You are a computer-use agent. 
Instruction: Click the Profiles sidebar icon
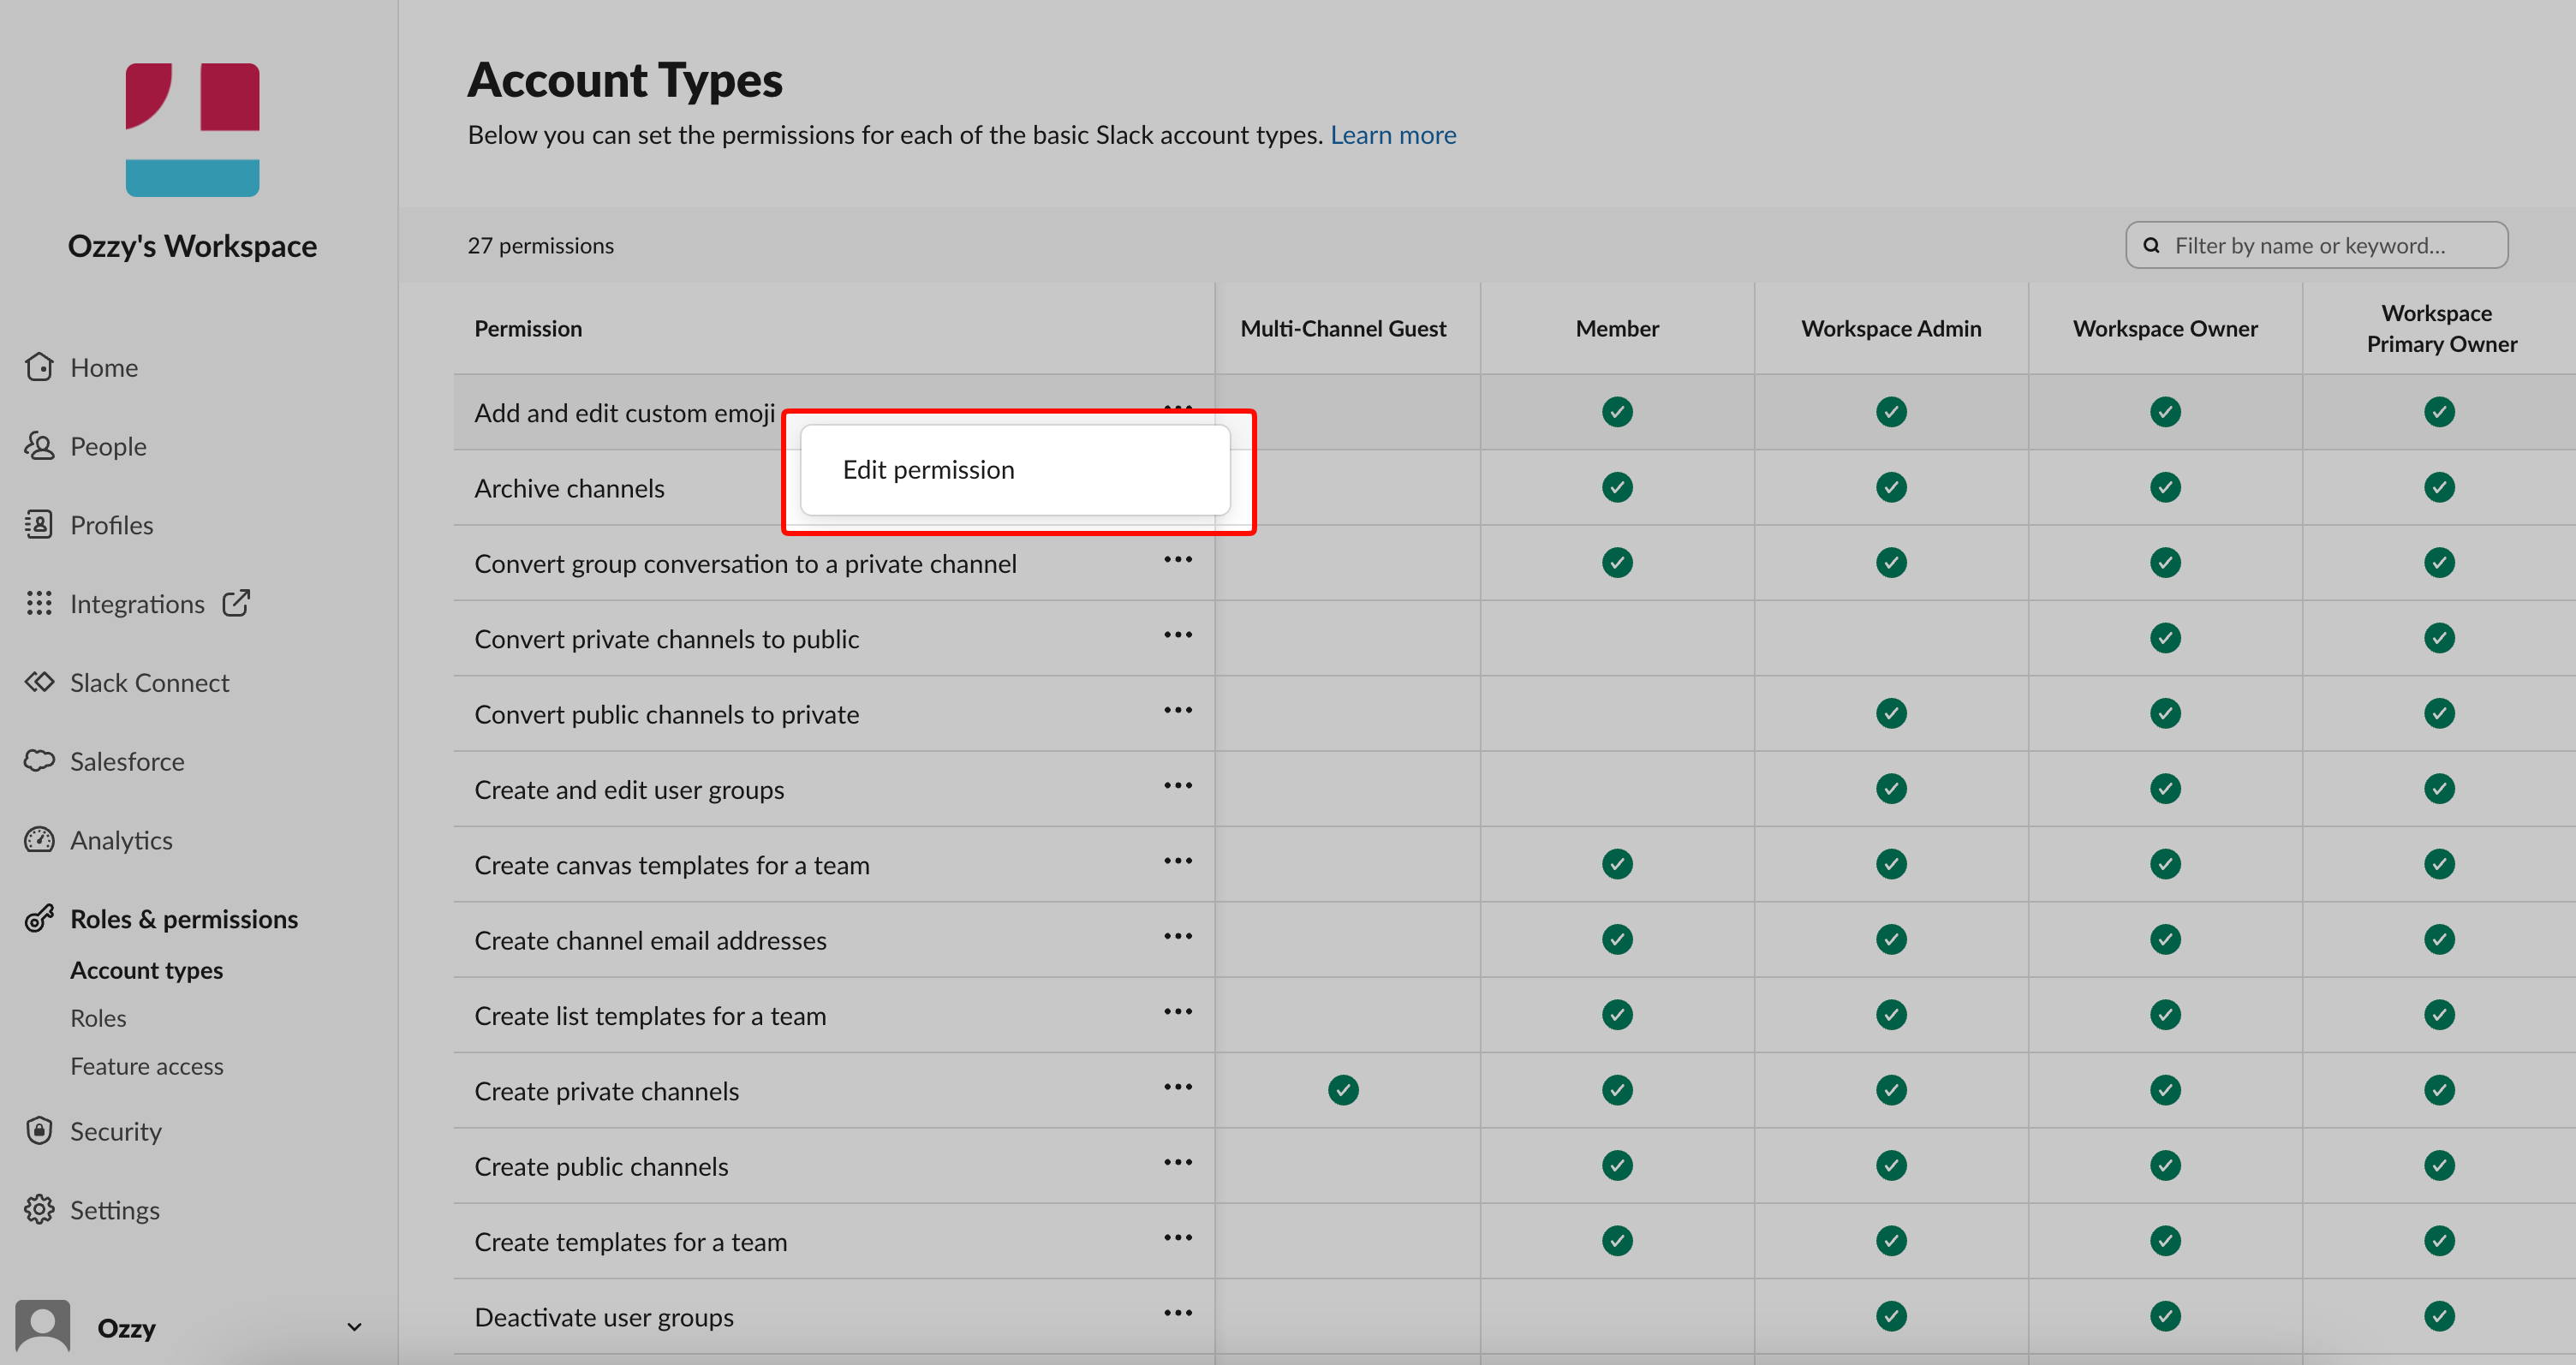(39, 524)
